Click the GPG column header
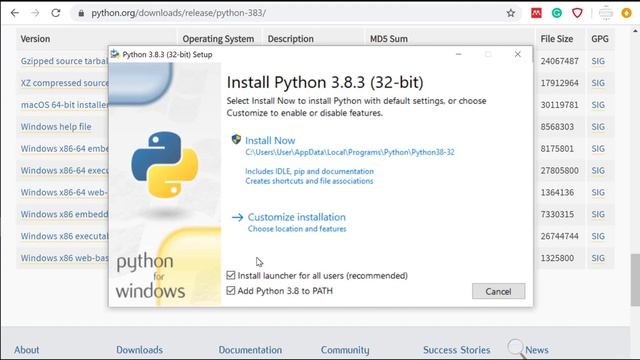This screenshot has height=360, width=640. click(600, 39)
